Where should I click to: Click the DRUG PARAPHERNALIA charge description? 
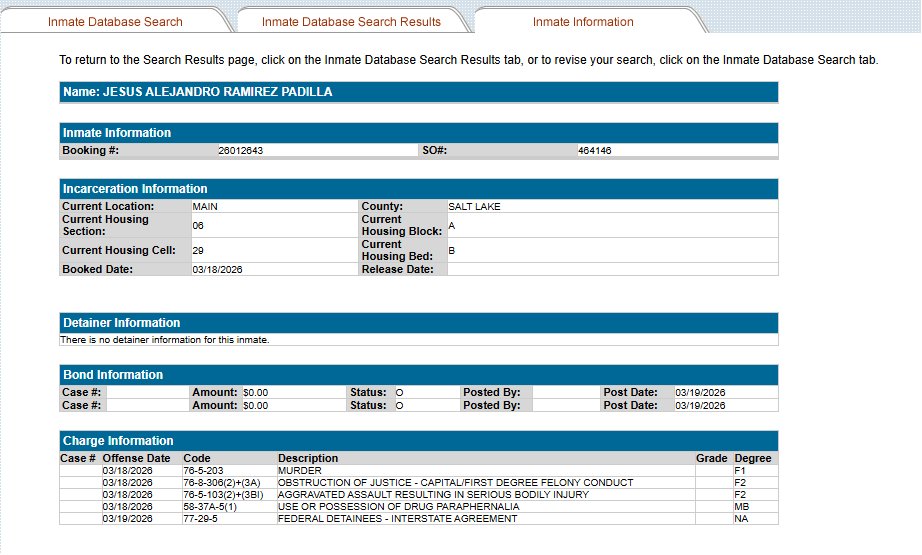[x=398, y=507]
